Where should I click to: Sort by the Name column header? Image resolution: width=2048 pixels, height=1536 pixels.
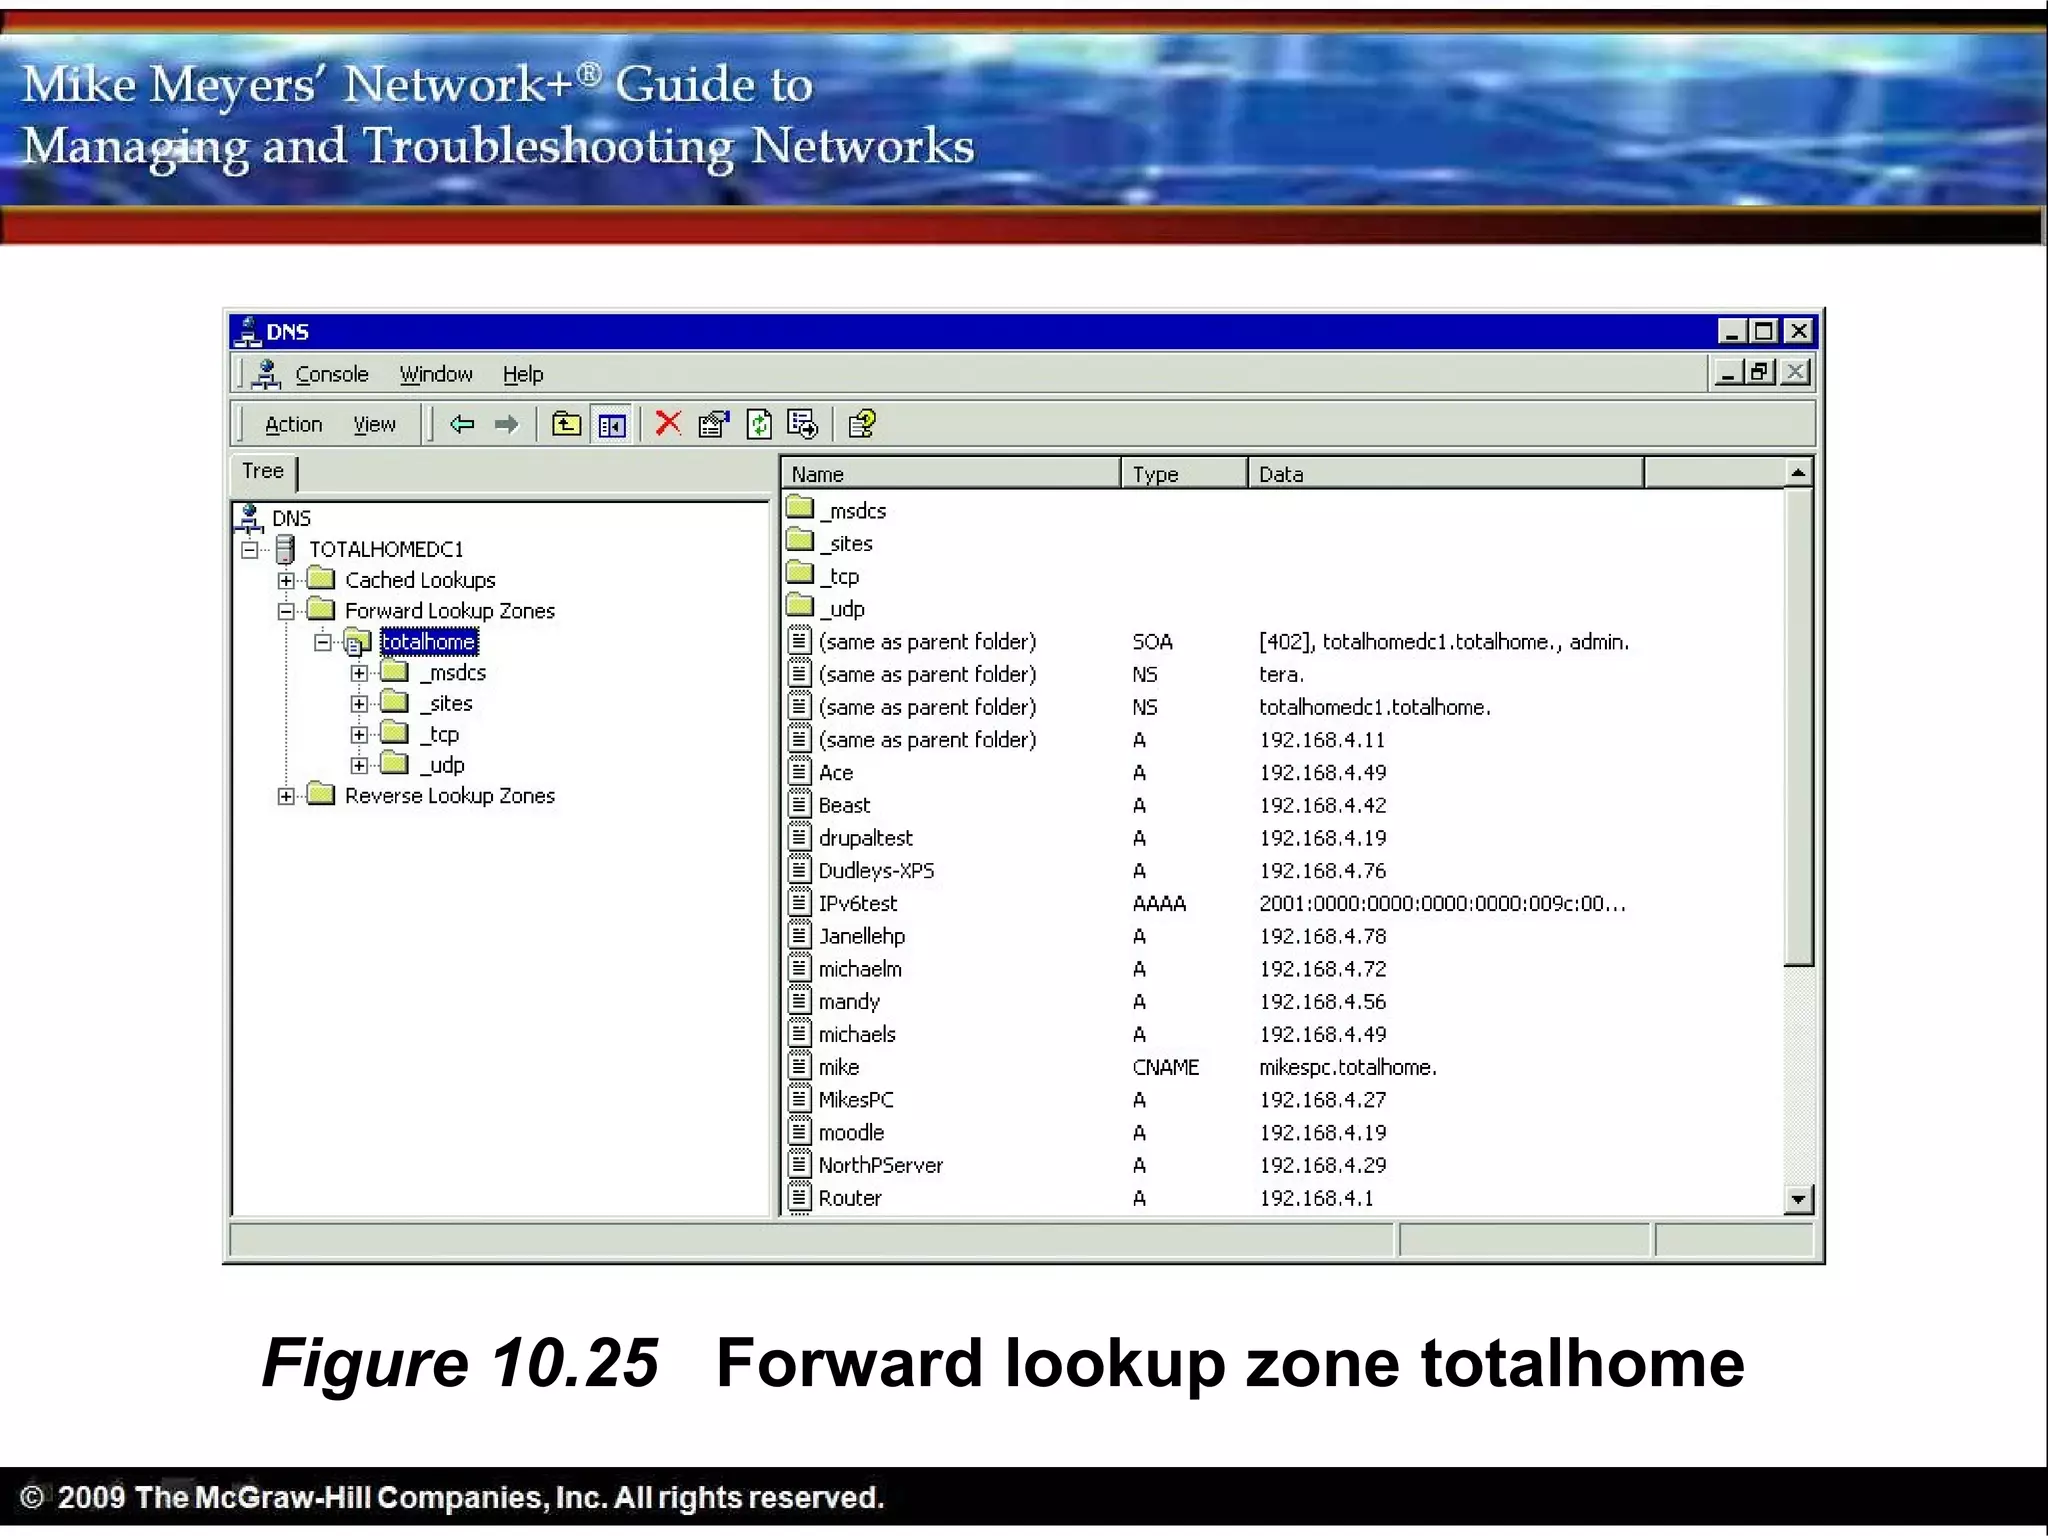tap(951, 473)
